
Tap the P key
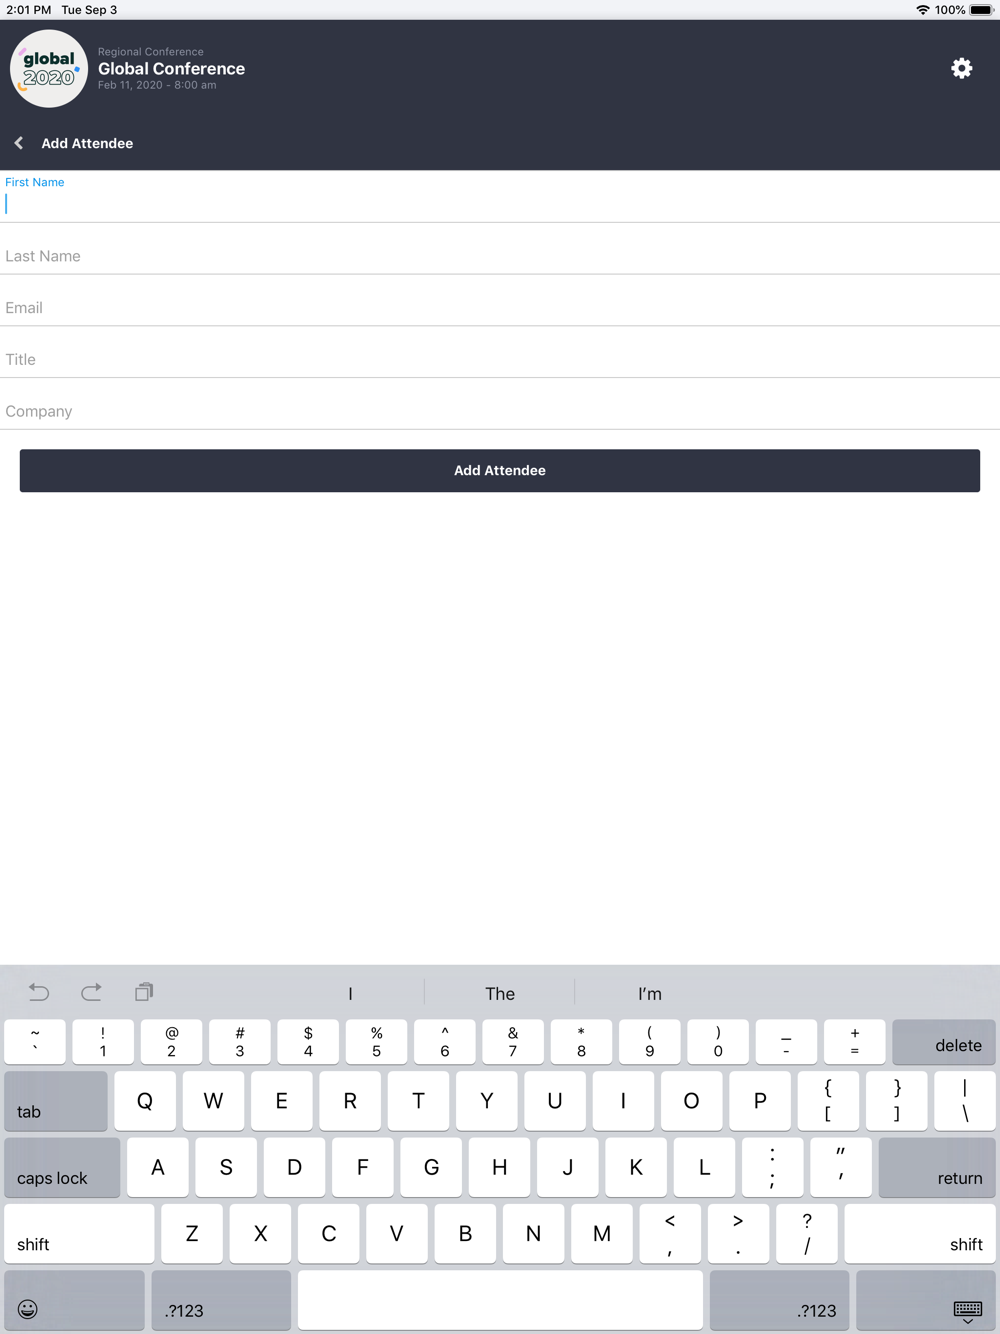tap(760, 1101)
